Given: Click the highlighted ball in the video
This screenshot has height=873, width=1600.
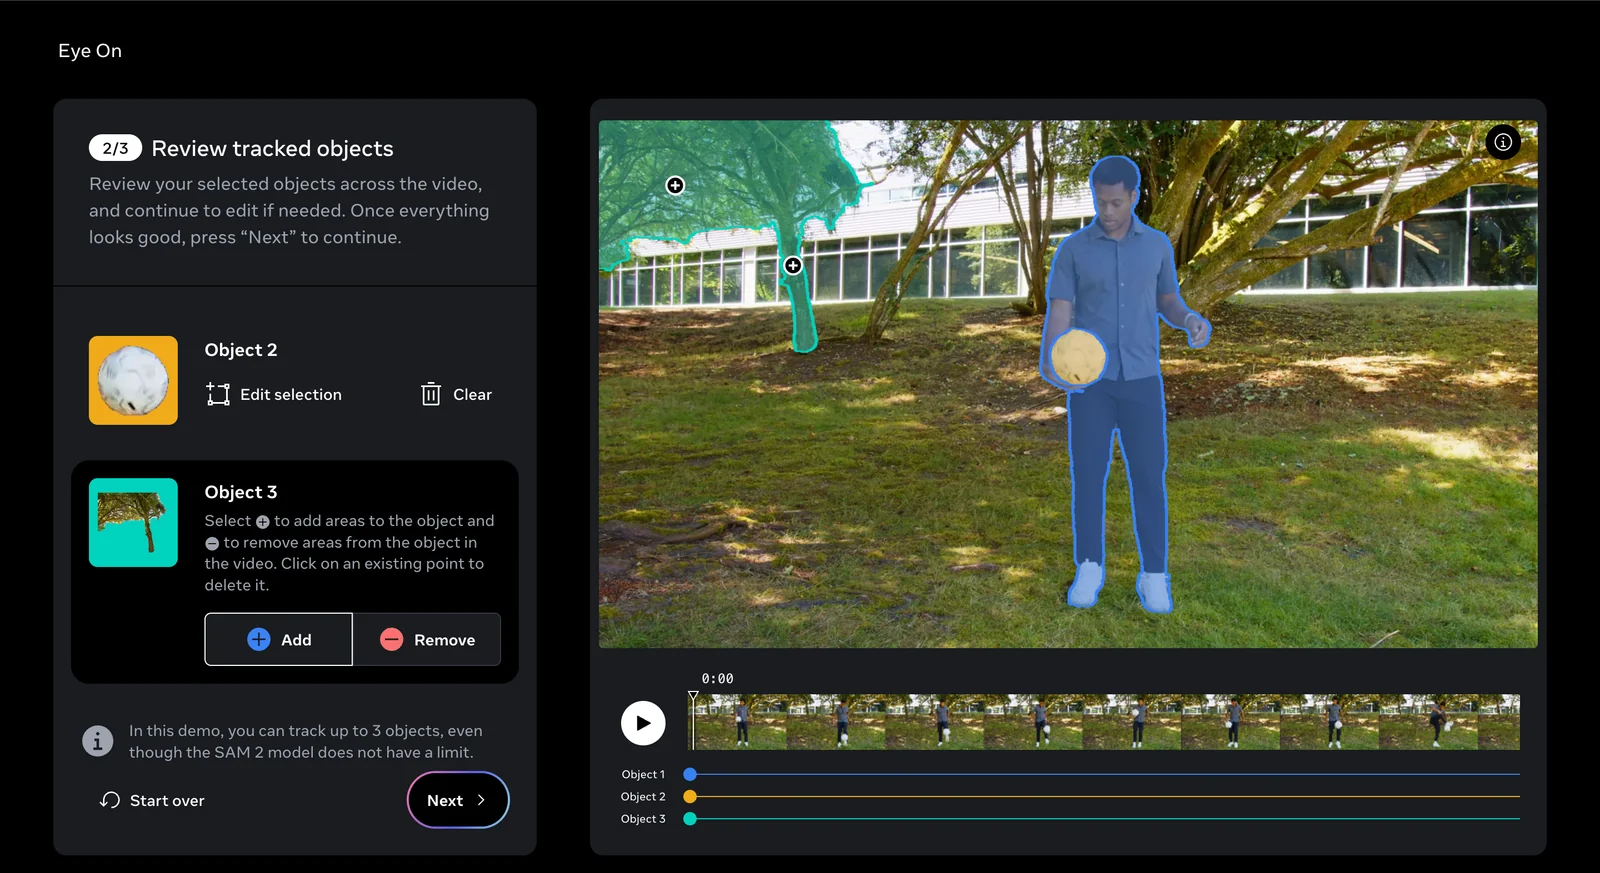Looking at the screenshot, I should click(x=1078, y=356).
